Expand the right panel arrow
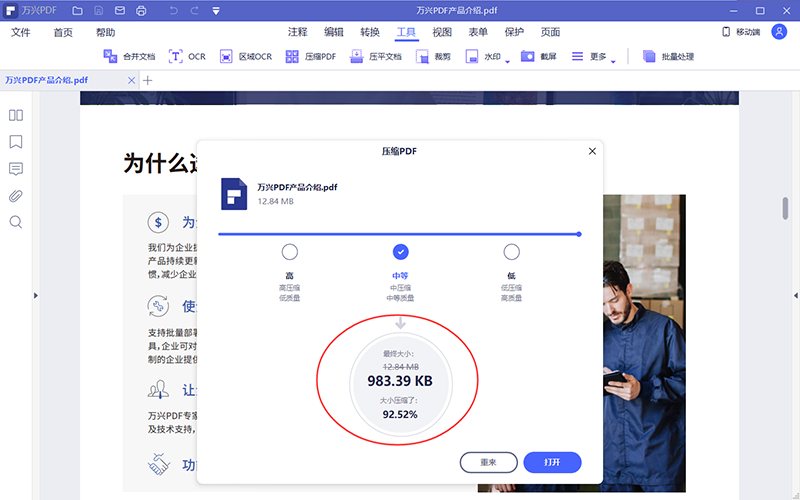 click(796, 295)
